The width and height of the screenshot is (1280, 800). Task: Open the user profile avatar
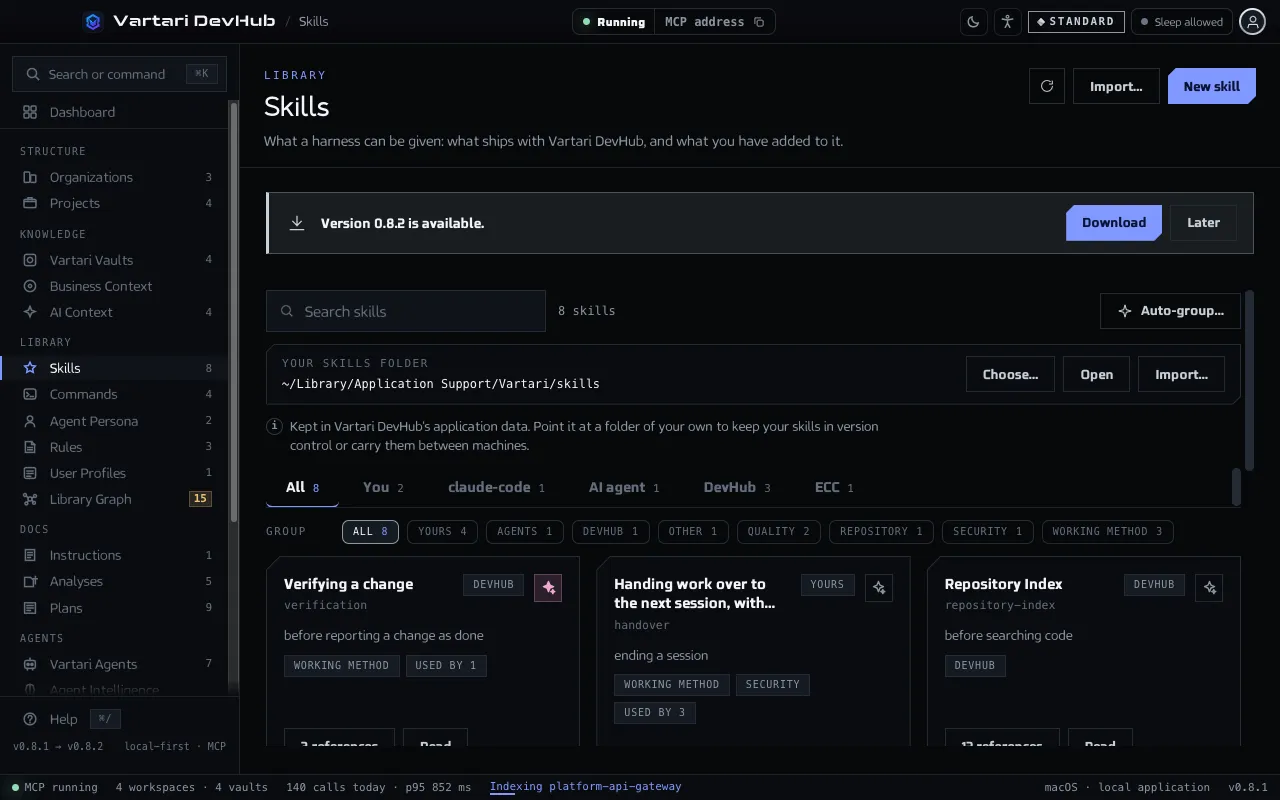click(1252, 22)
